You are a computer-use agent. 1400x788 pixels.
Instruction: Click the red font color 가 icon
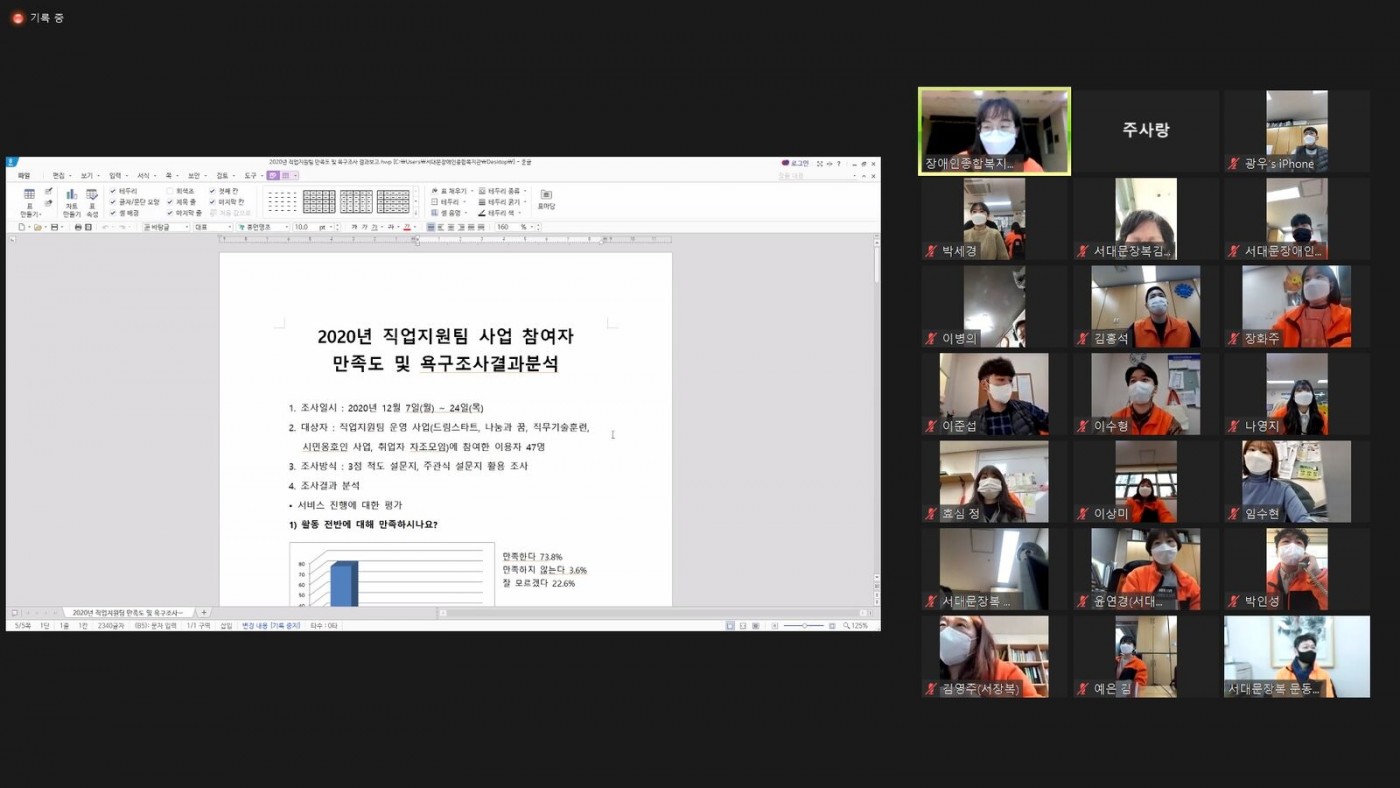tap(407, 227)
